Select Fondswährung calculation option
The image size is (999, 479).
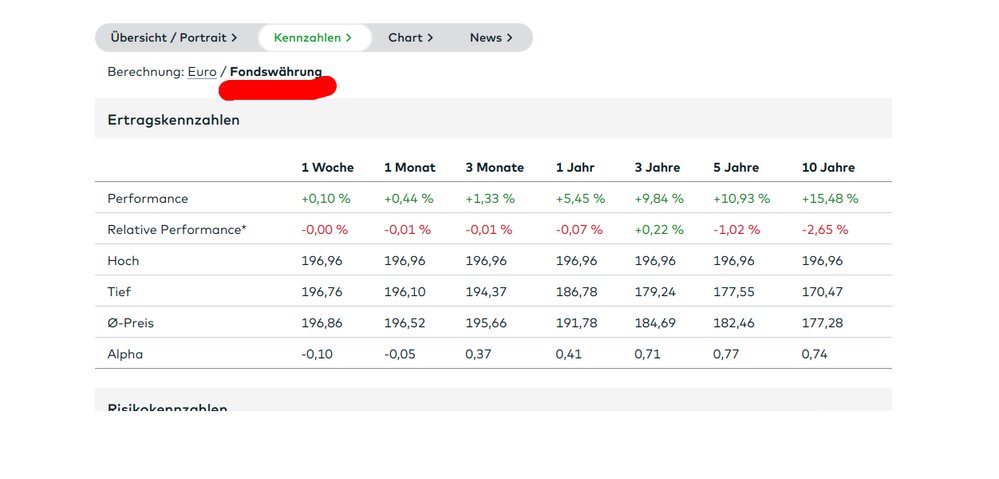point(276,72)
